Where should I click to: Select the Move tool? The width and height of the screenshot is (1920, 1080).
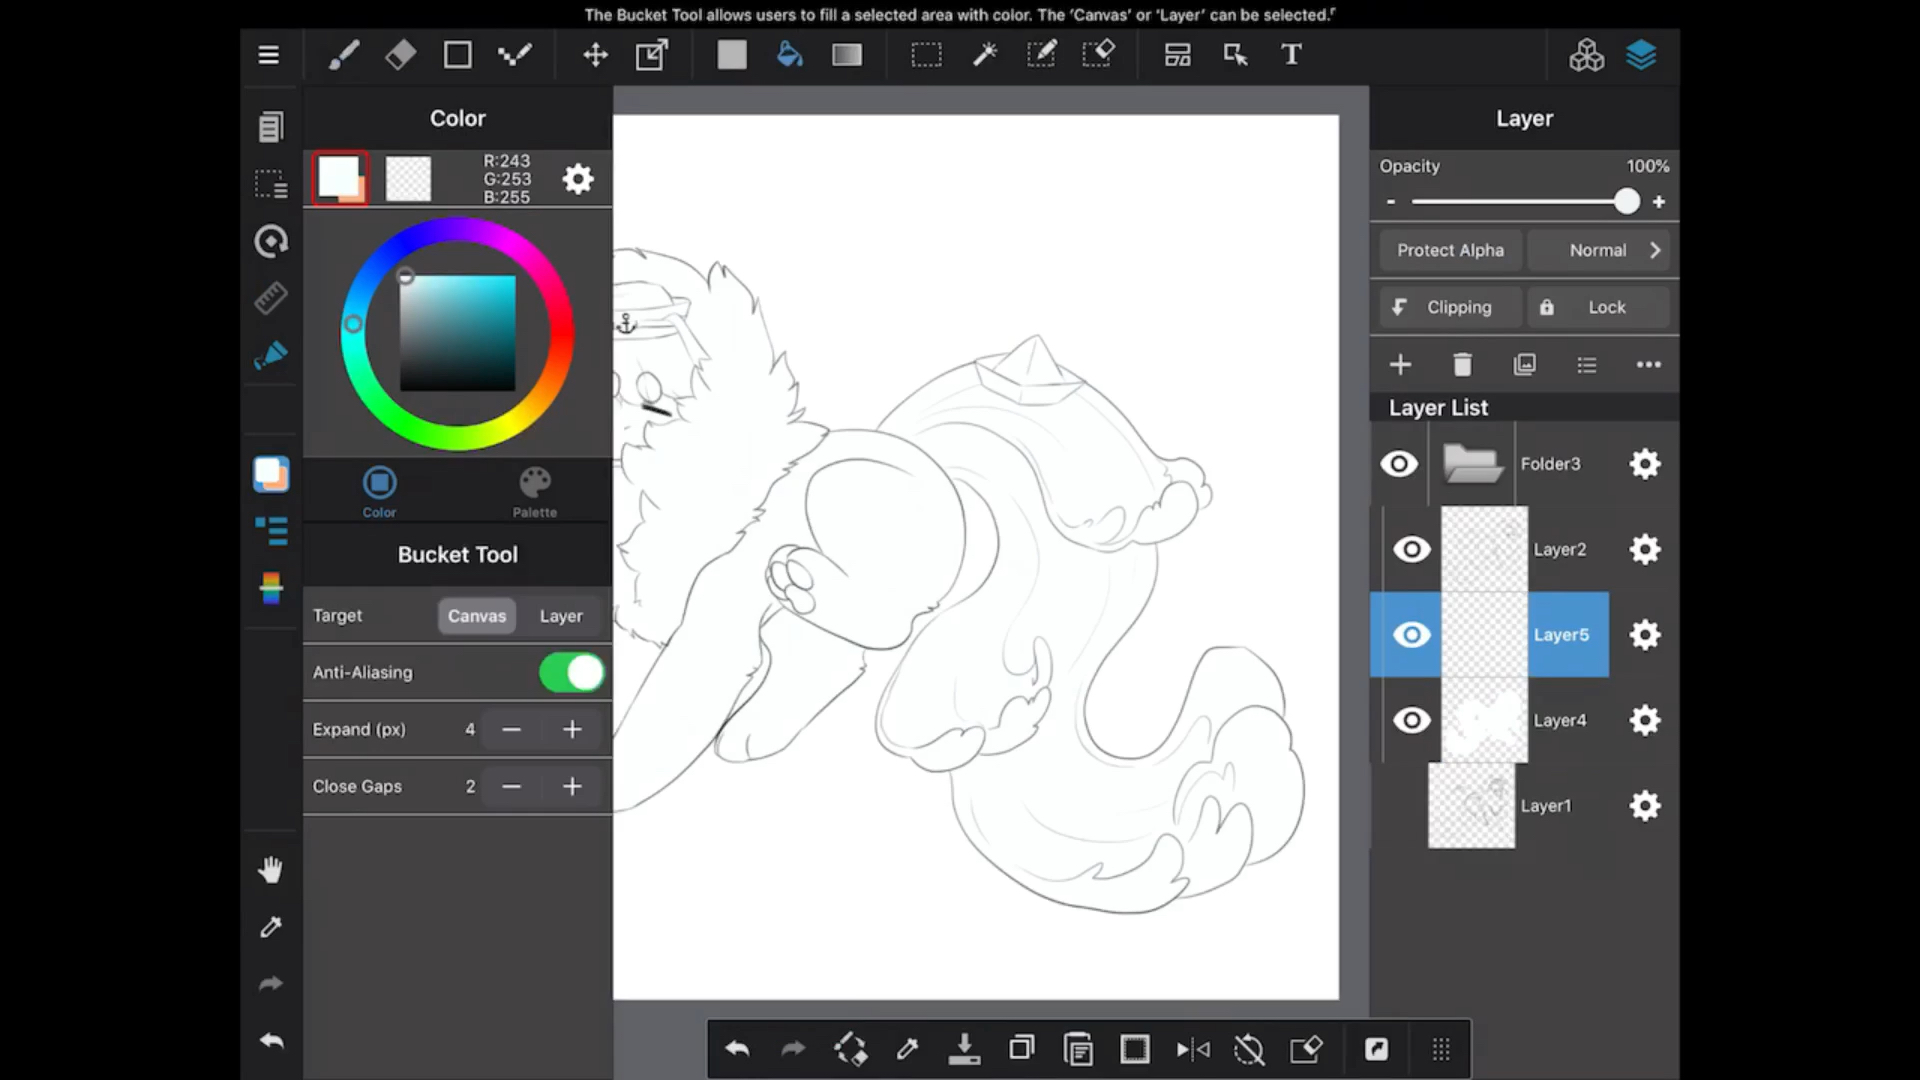click(595, 55)
